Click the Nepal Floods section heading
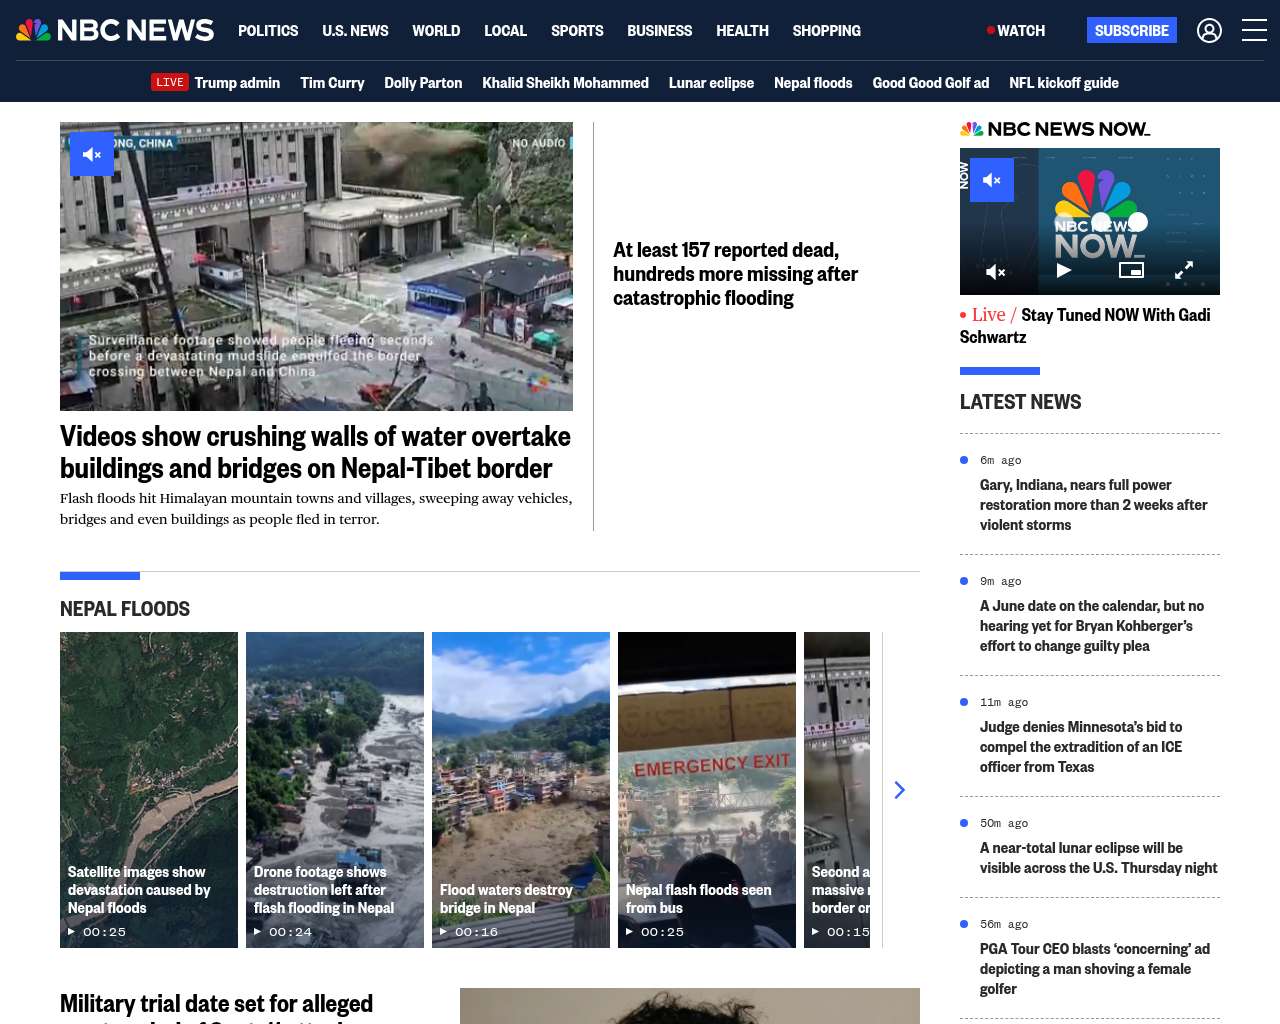 pyautogui.click(x=125, y=609)
